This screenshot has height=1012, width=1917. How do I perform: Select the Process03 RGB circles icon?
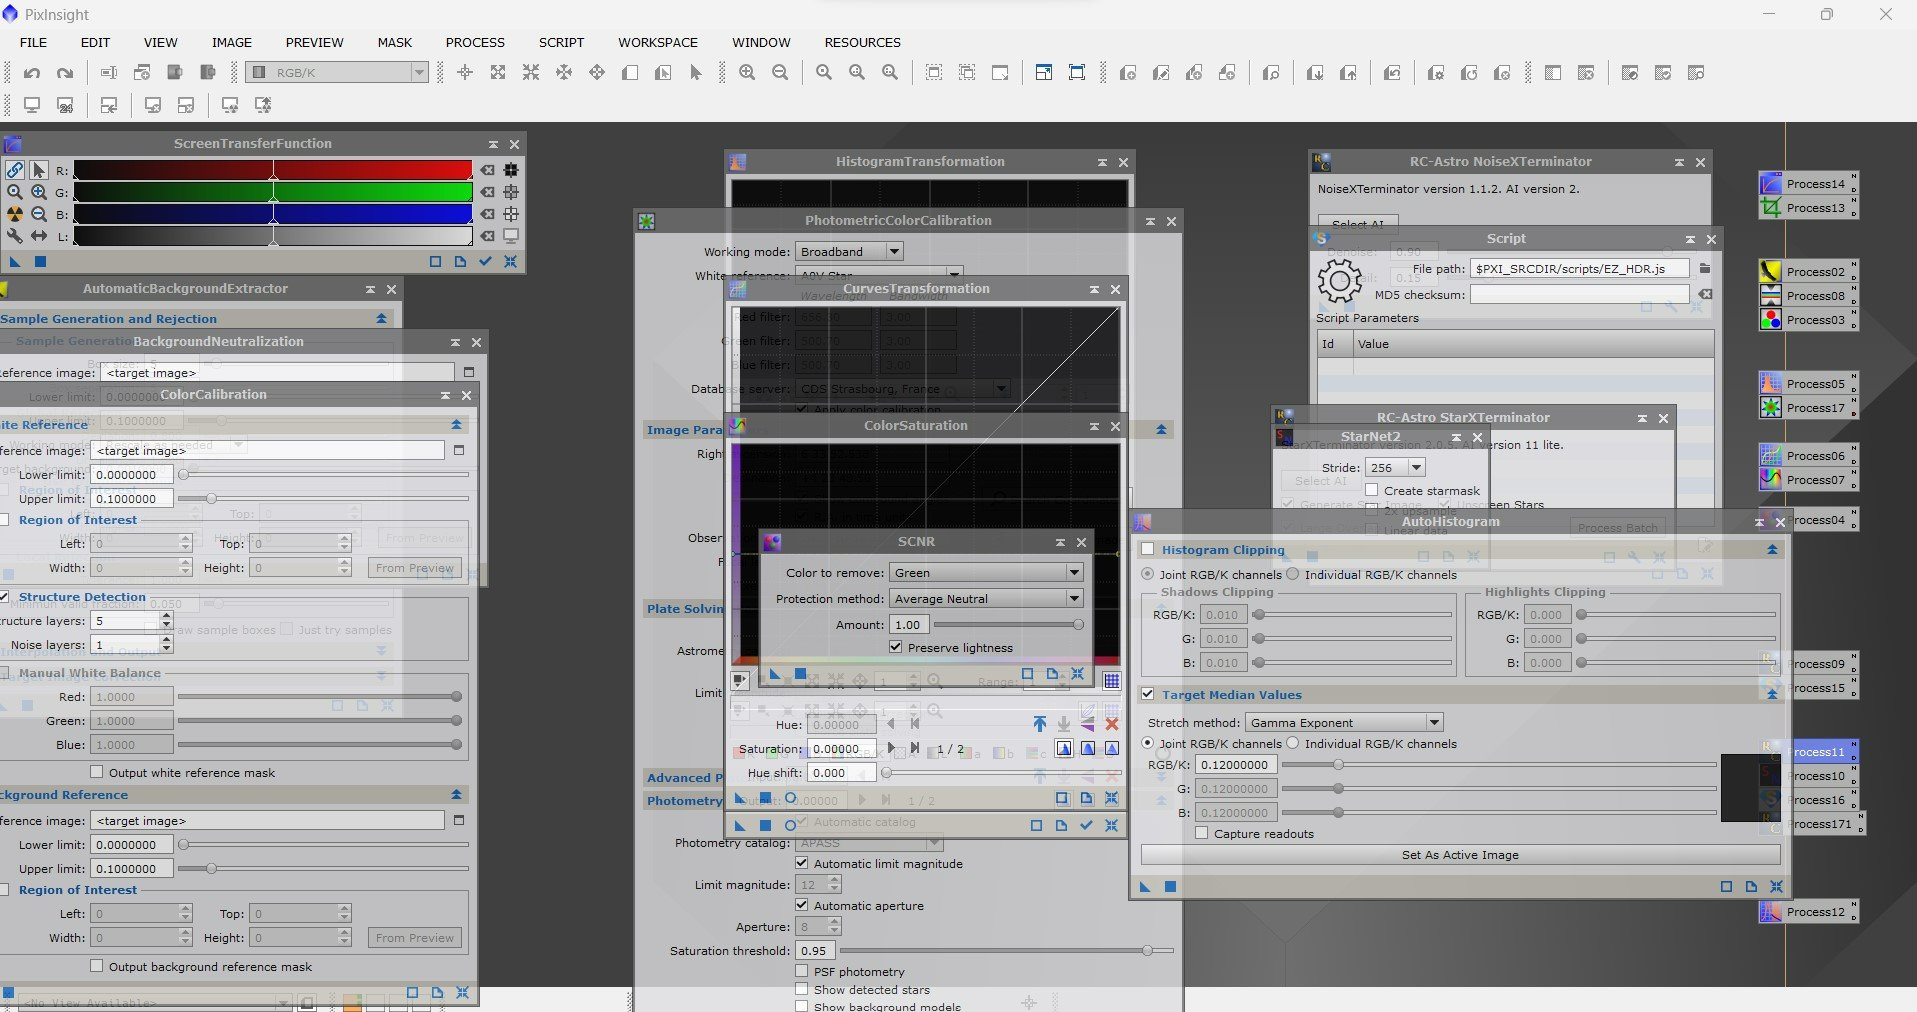tap(1771, 320)
